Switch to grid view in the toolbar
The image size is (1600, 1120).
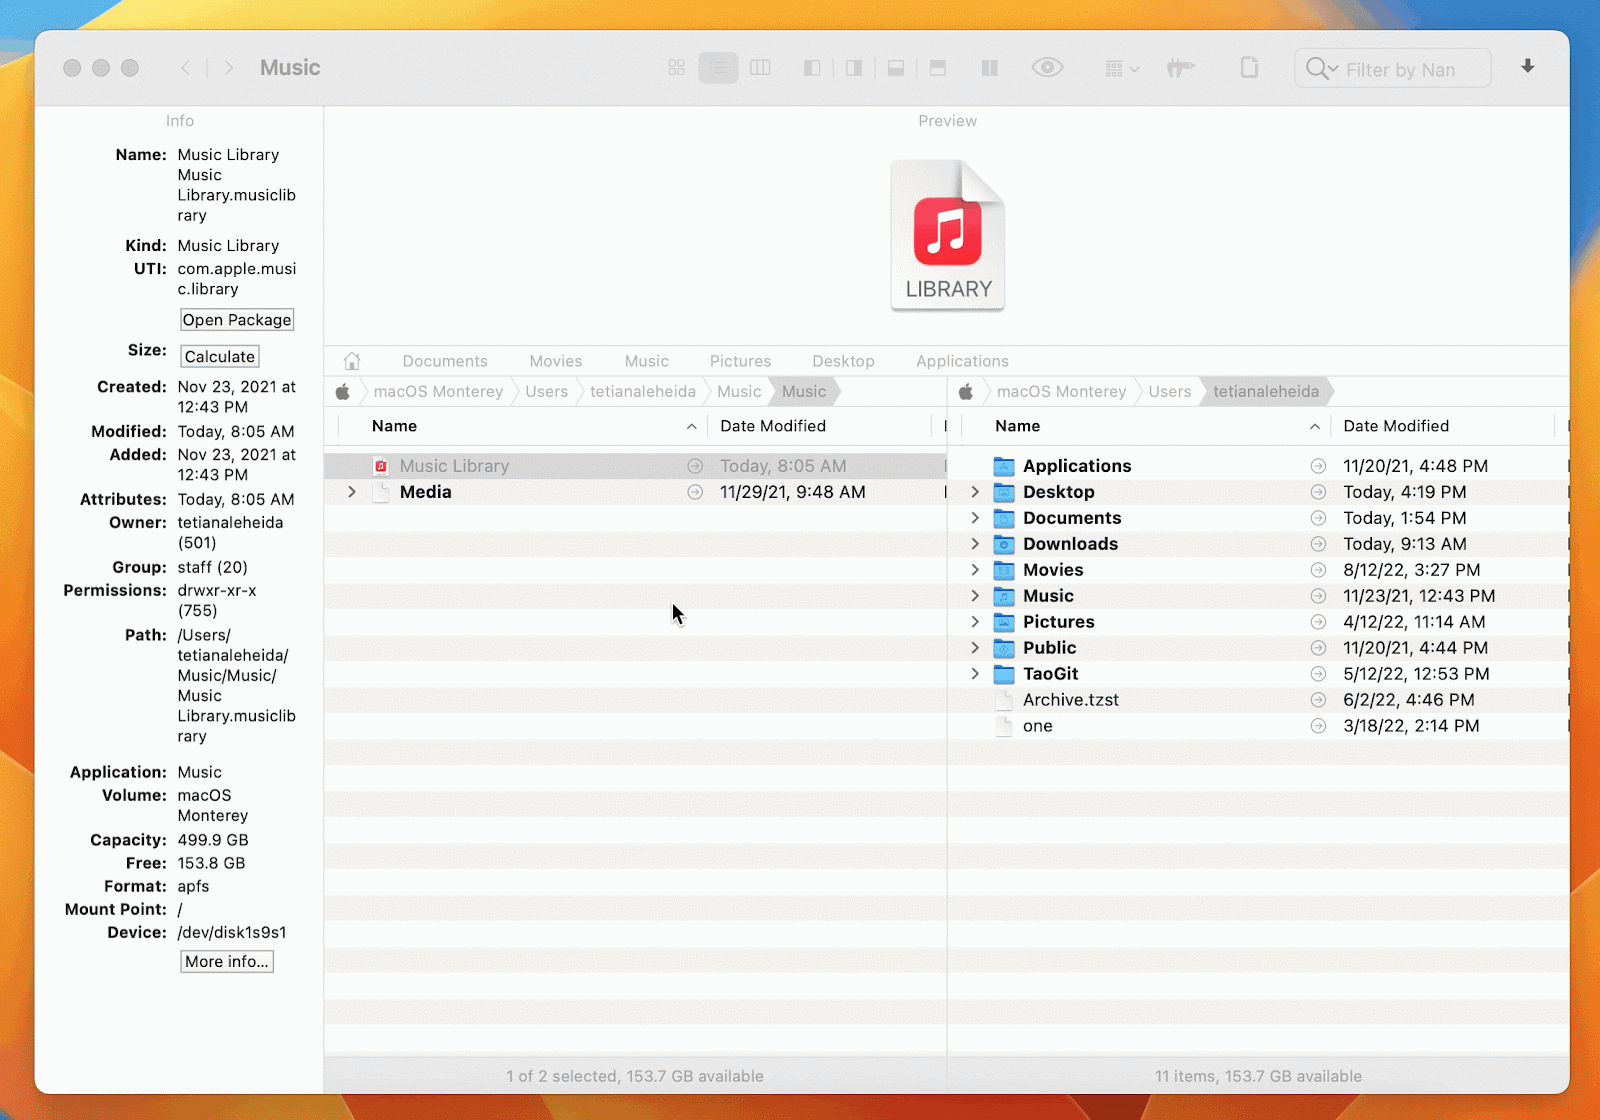coord(676,67)
